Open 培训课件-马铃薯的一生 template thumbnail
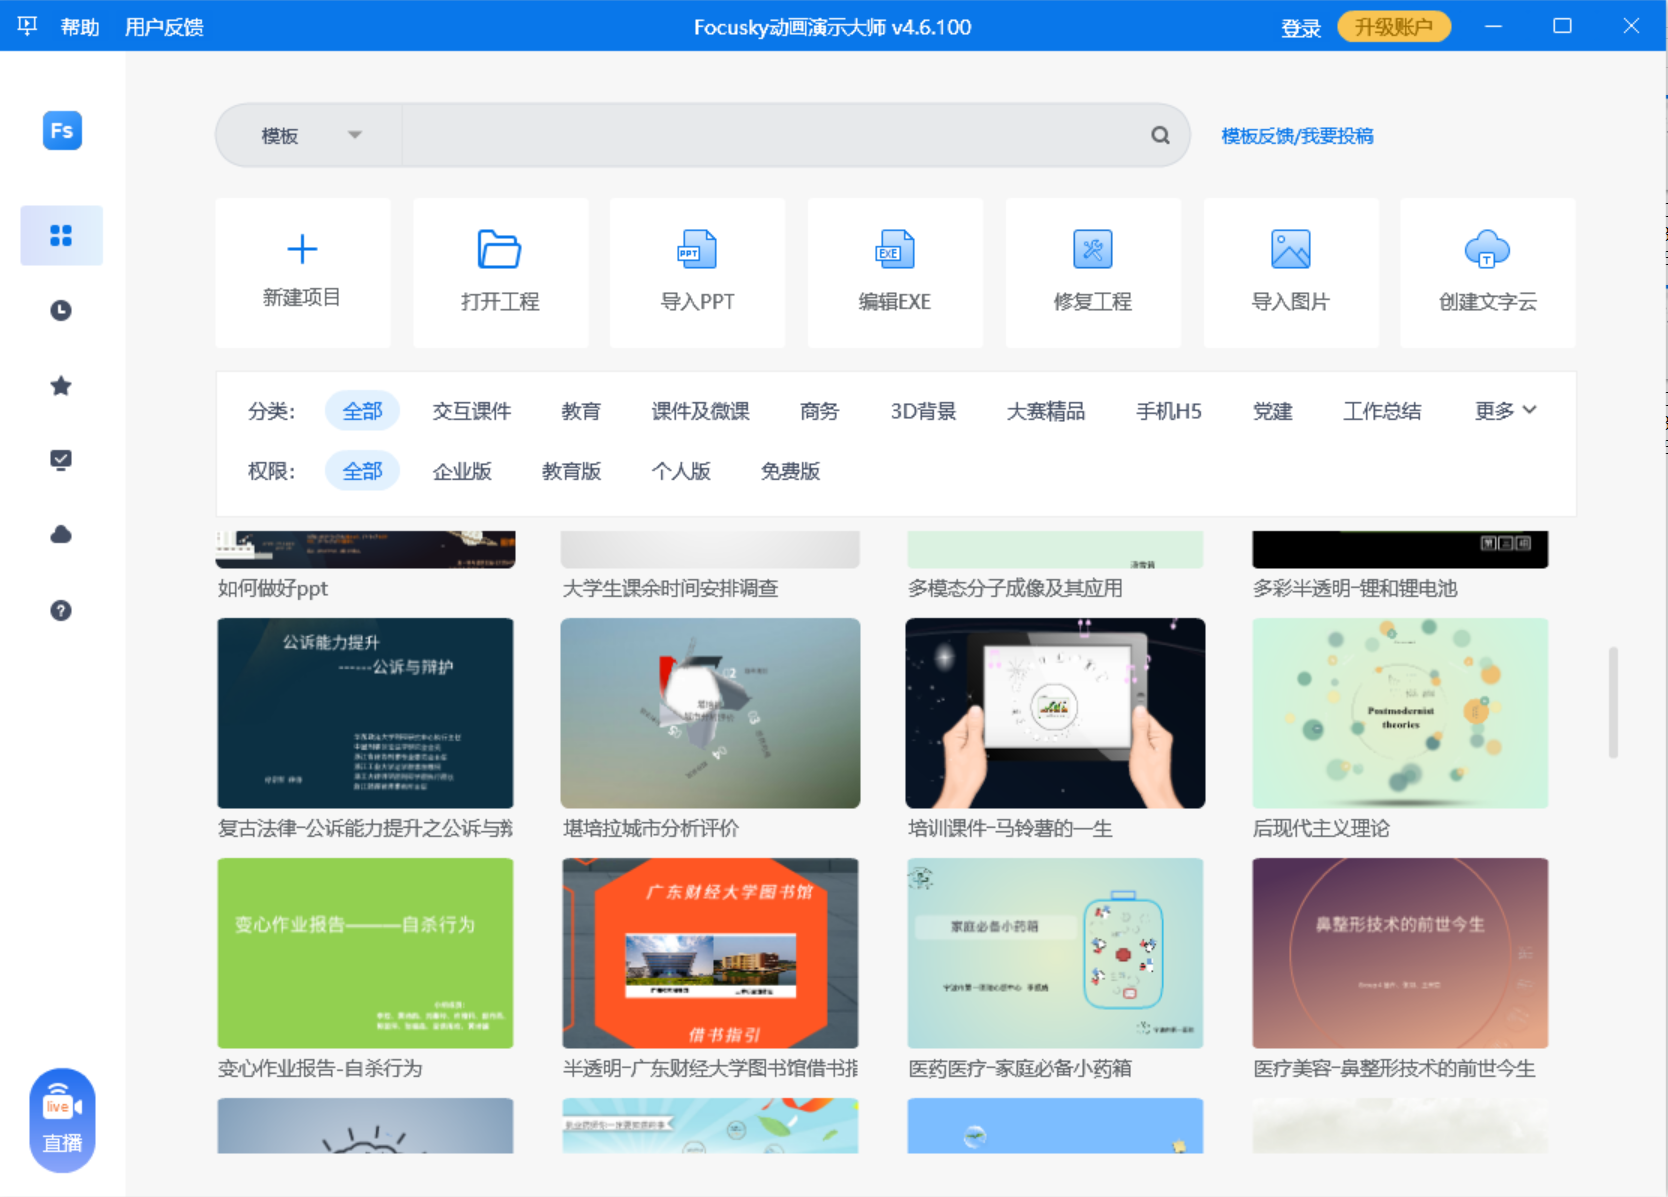 pyautogui.click(x=1055, y=713)
